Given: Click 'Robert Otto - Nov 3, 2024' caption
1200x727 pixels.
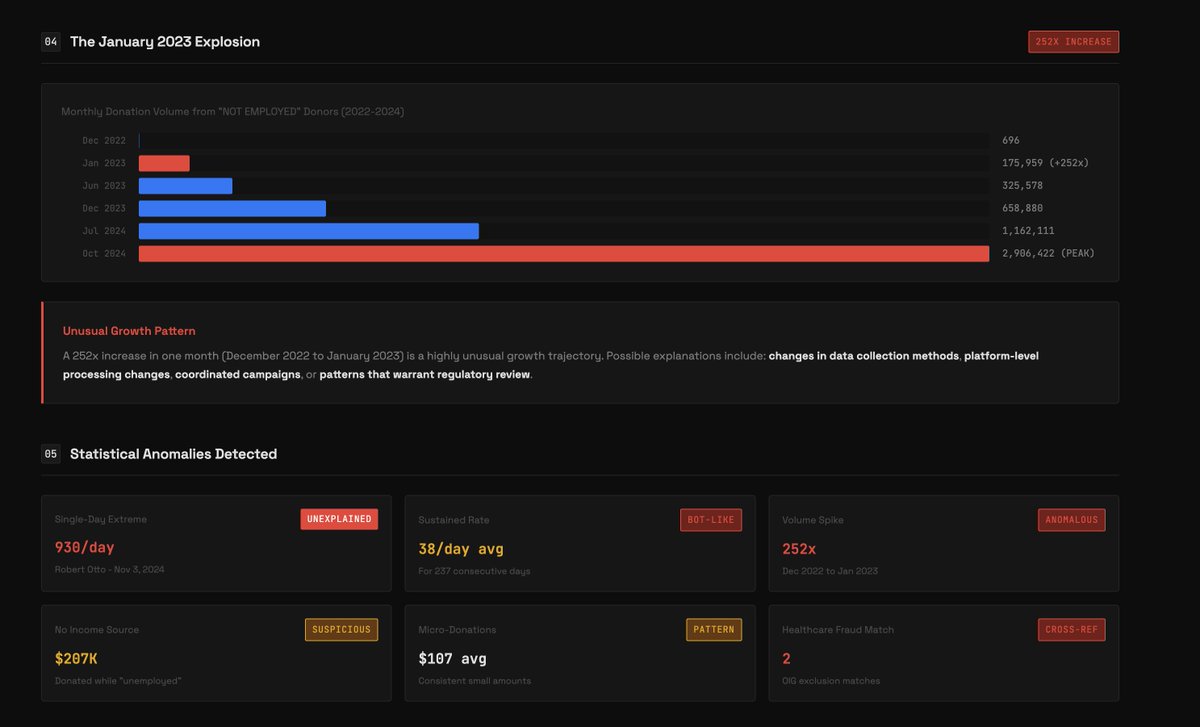Looking at the screenshot, I should [110, 570].
